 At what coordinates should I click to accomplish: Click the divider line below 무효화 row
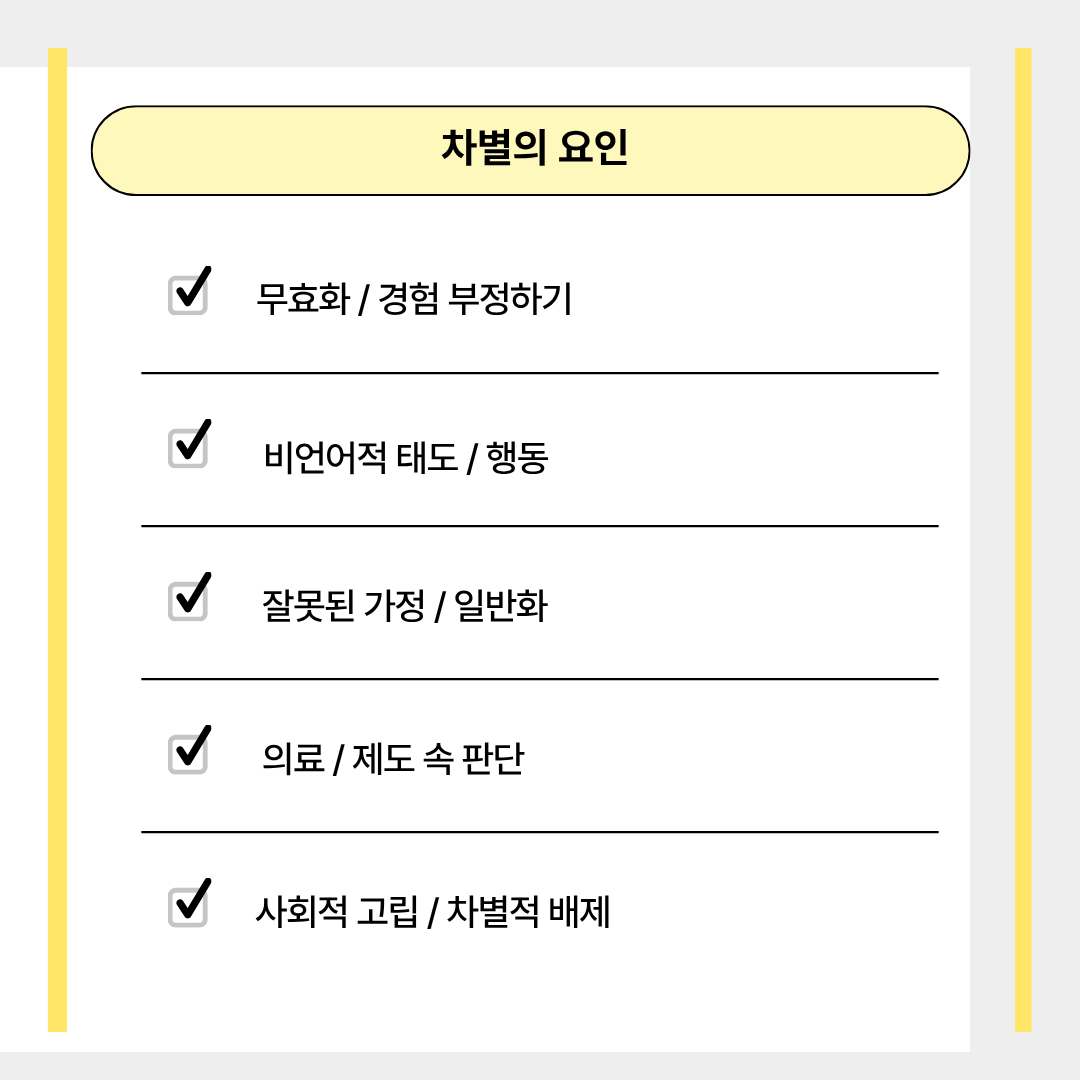point(540,373)
